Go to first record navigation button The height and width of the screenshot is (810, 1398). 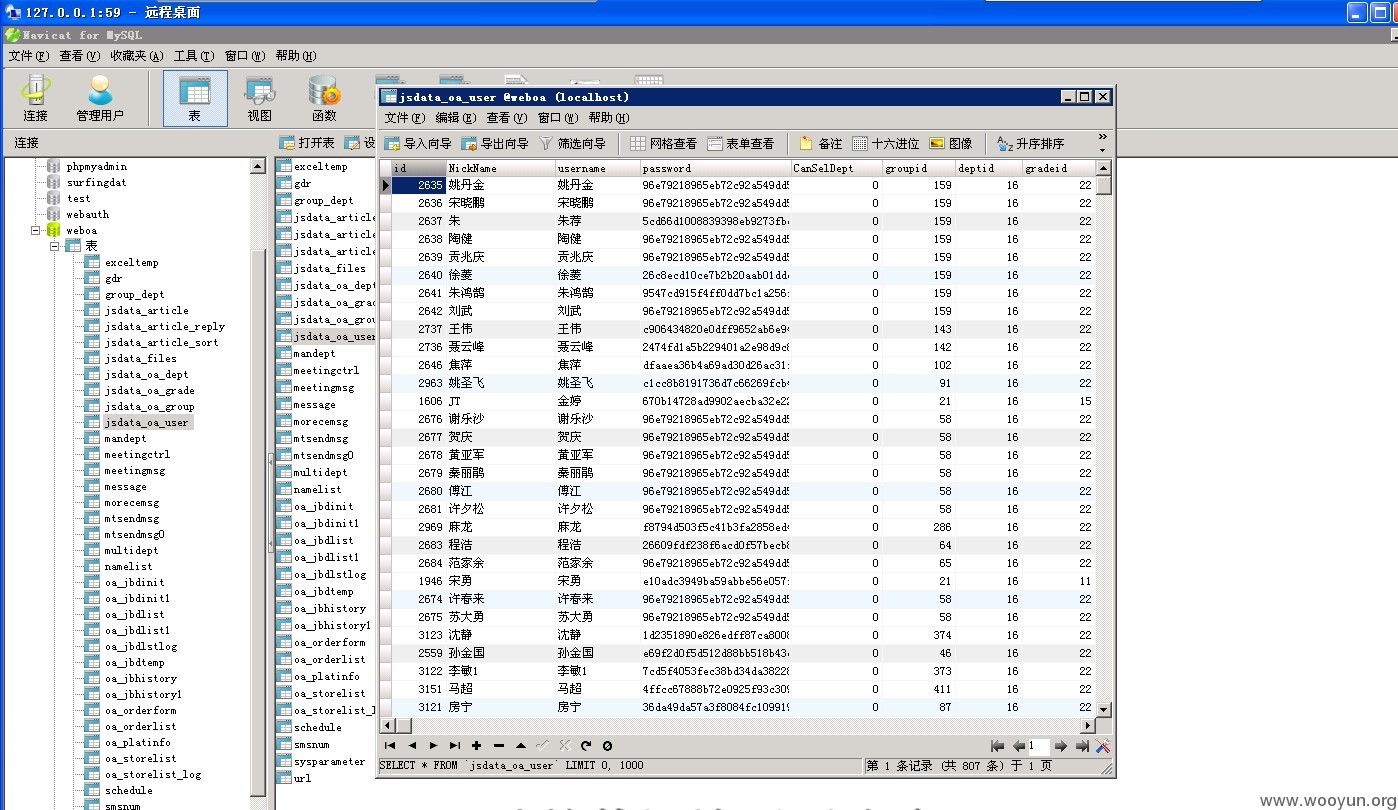point(390,746)
